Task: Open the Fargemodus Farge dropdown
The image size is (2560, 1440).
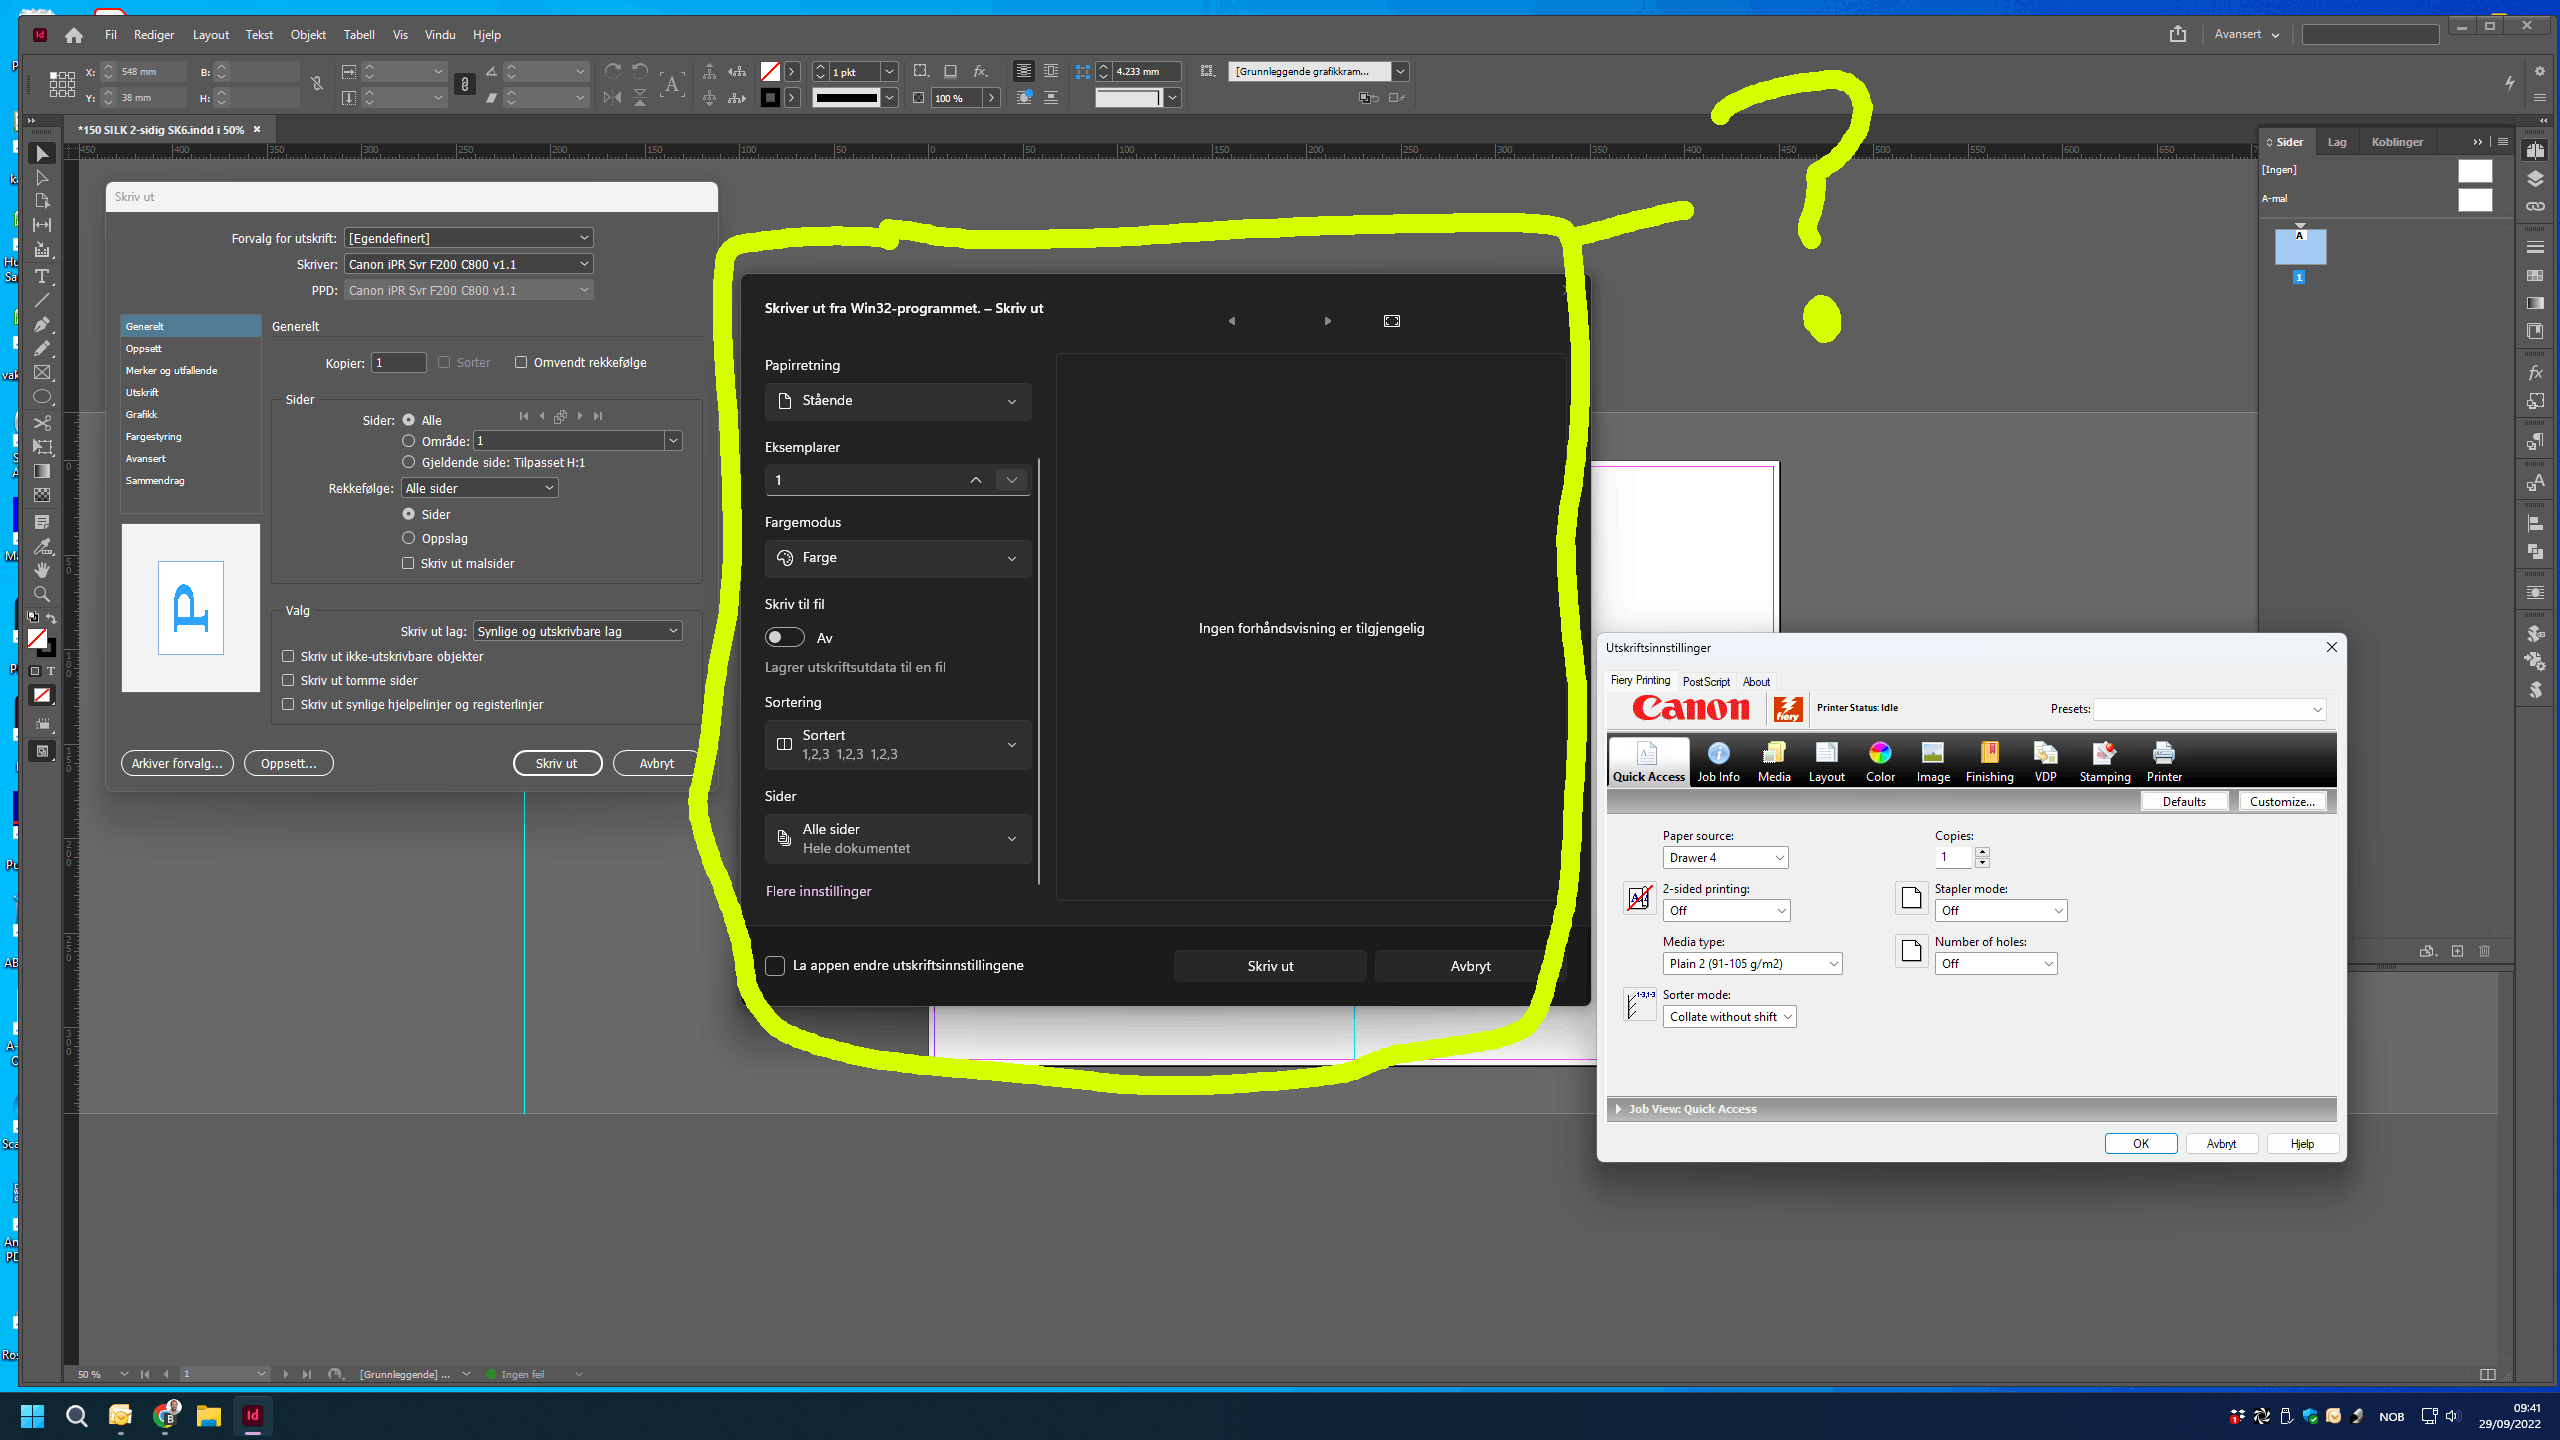Action: point(897,558)
